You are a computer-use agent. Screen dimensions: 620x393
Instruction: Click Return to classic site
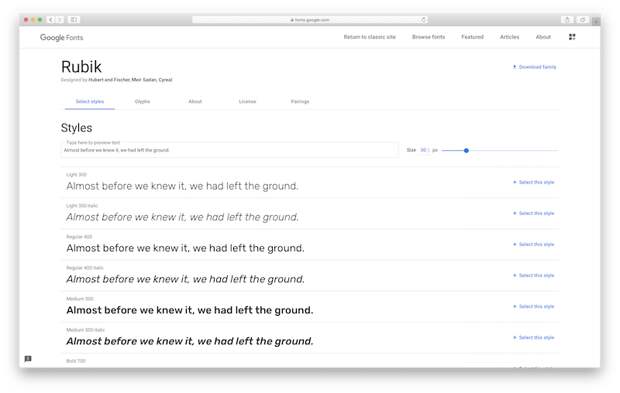tap(369, 37)
